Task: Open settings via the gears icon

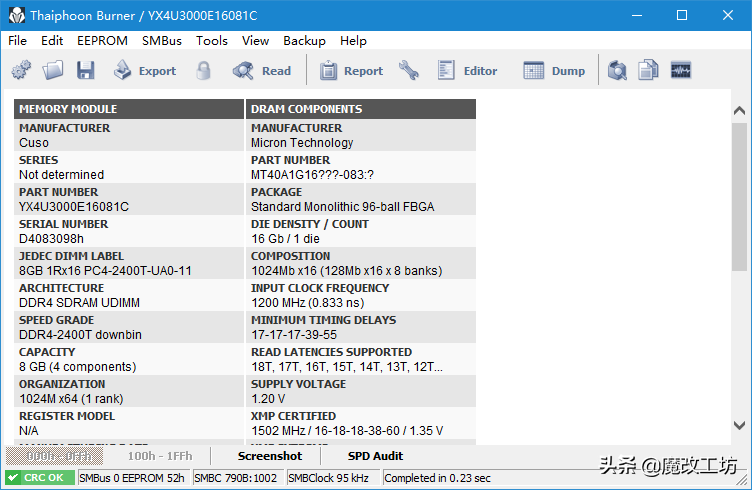Action: pyautogui.click(x=21, y=70)
